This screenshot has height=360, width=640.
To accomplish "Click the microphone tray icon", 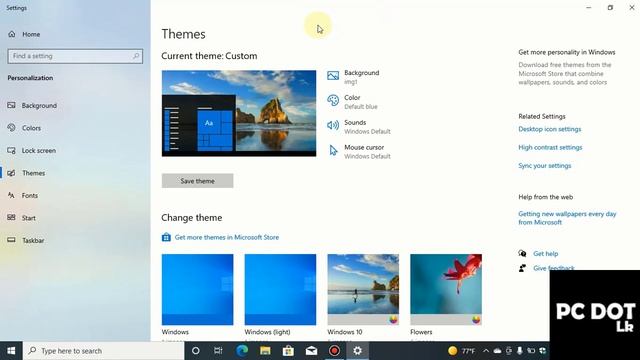I will click(x=520, y=351).
